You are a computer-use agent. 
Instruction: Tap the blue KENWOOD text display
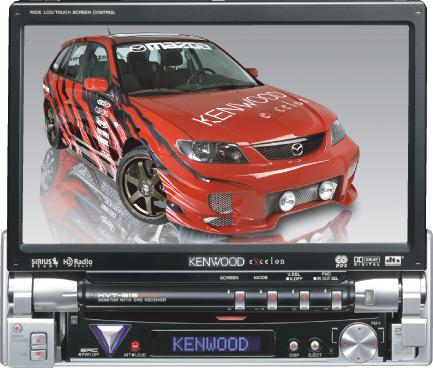[x=211, y=344]
